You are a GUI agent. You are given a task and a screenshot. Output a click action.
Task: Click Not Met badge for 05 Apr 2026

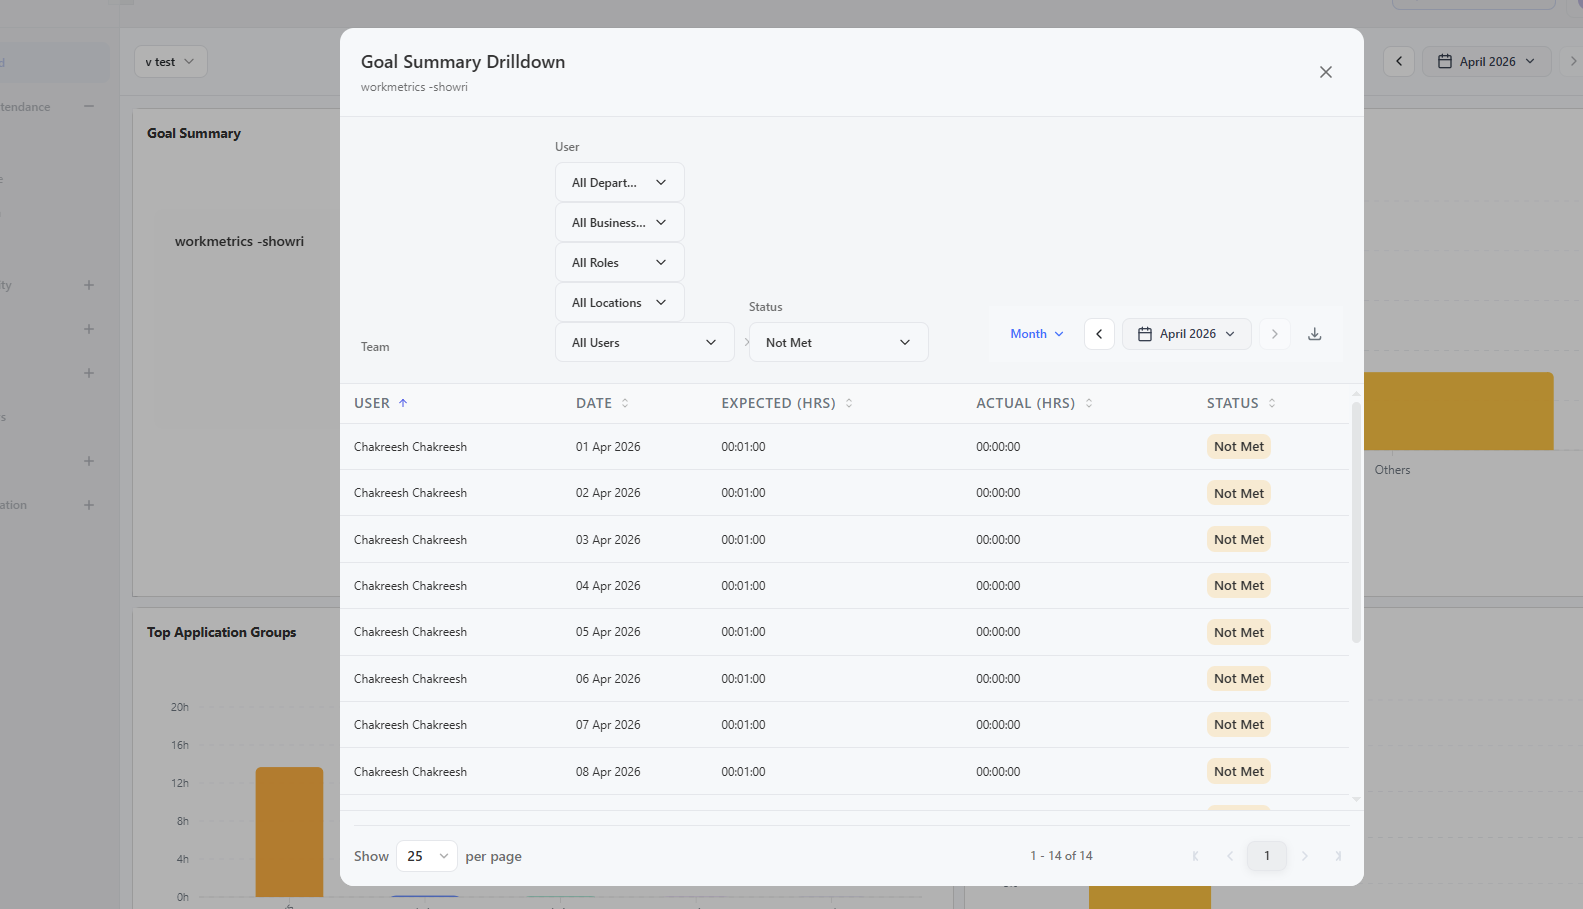[1239, 632]
